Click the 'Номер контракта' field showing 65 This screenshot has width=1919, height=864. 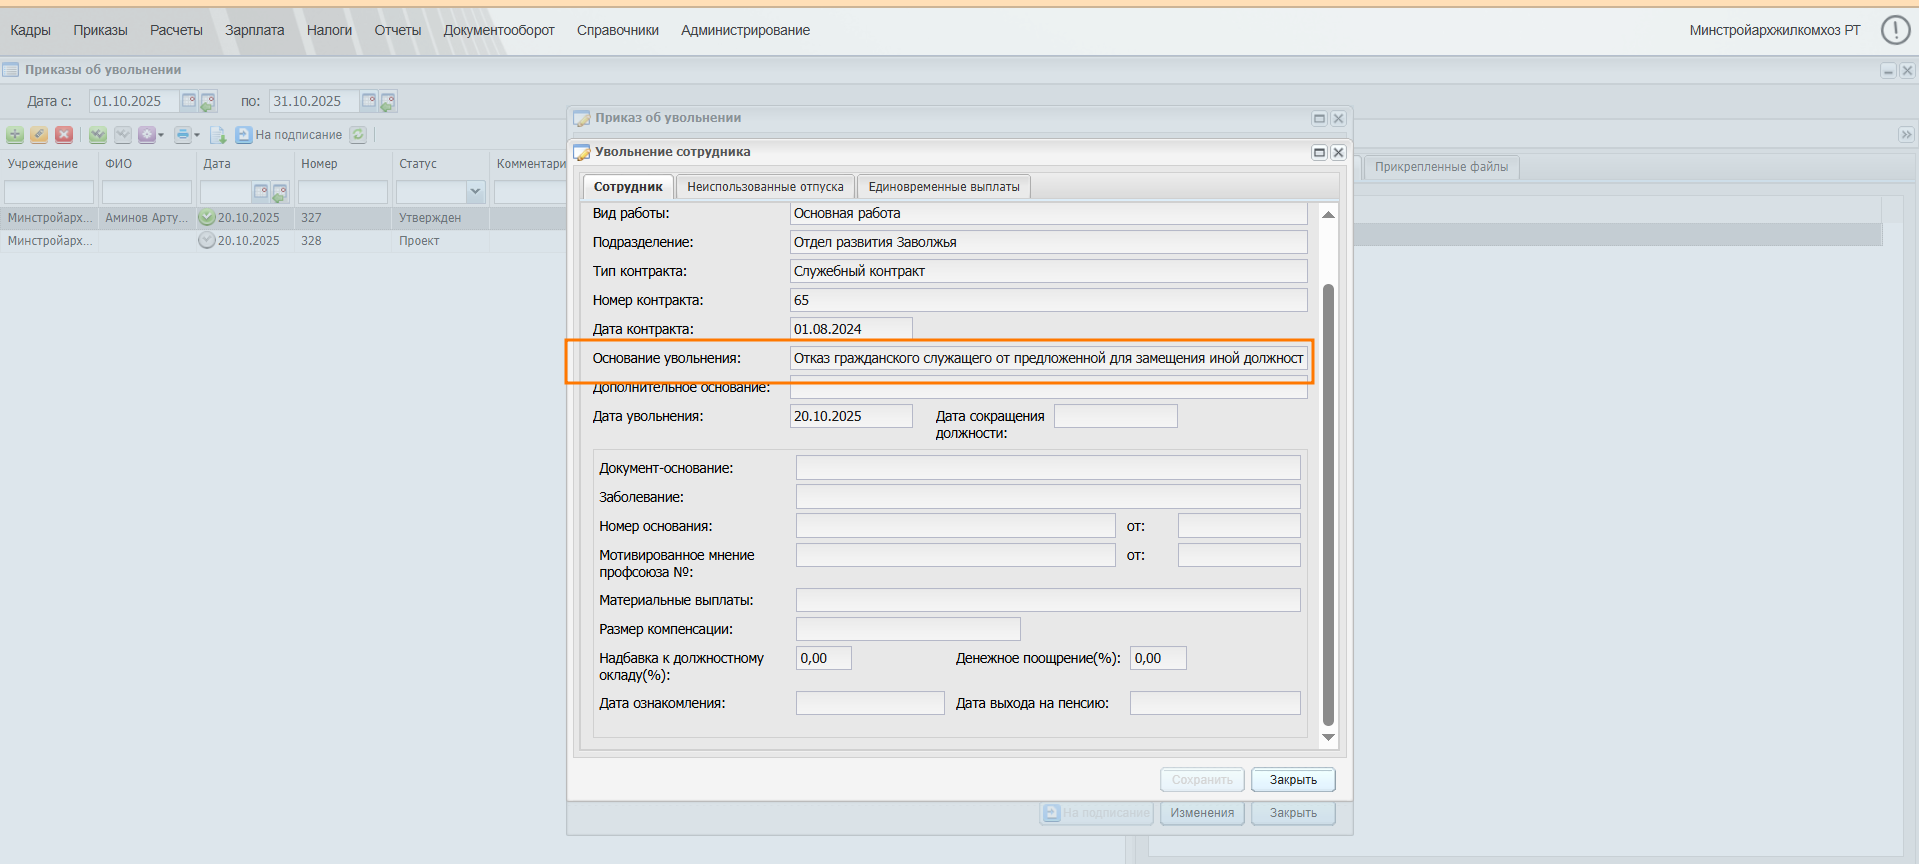point(1048,300)
